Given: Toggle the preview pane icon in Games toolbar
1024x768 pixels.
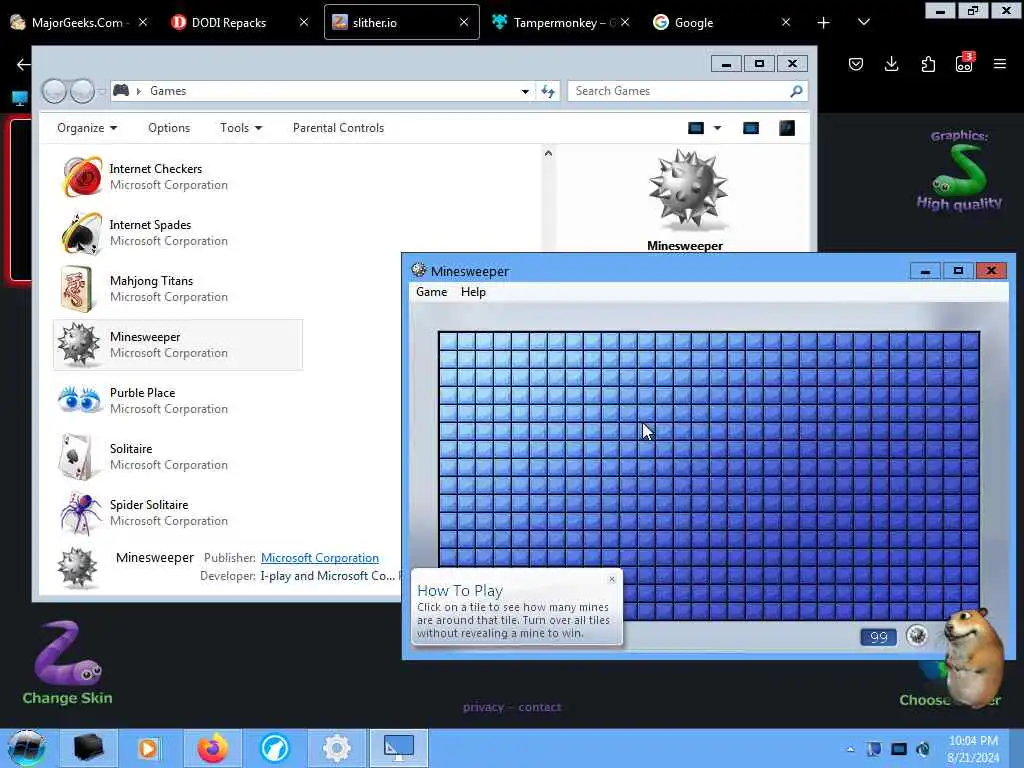Looking at the screenshot, I should [751, 128].
